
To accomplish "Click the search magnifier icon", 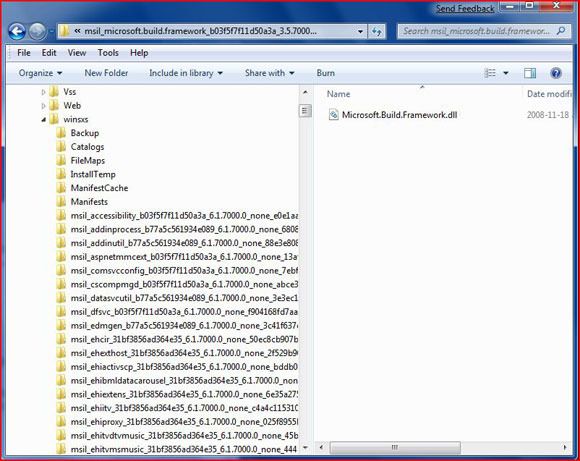I will tap(561, 31).
